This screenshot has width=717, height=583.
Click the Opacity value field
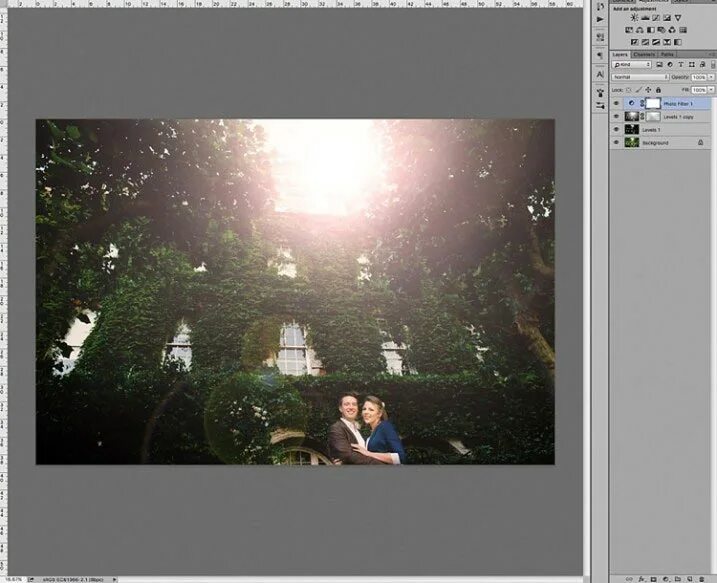point(699,77)
